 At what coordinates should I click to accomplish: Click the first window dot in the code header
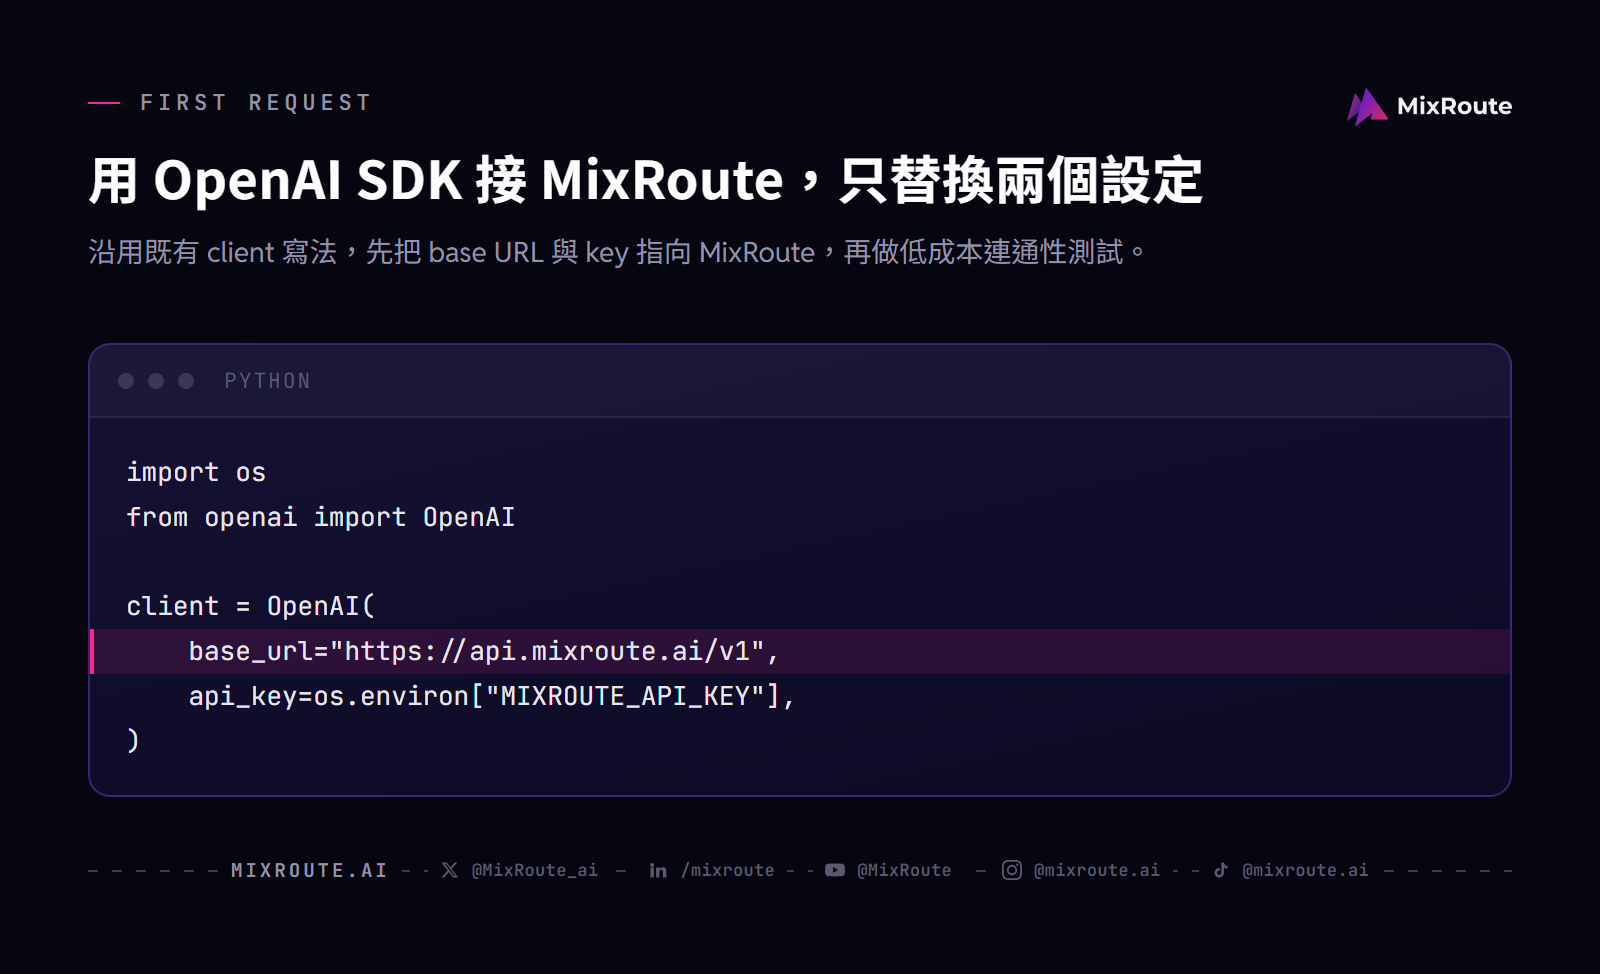tap(126, 381)
